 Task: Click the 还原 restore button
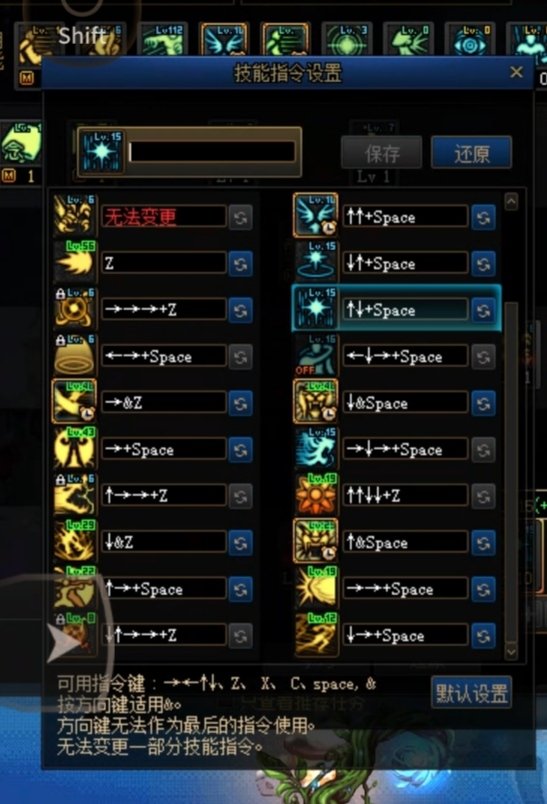pos(471,153)
